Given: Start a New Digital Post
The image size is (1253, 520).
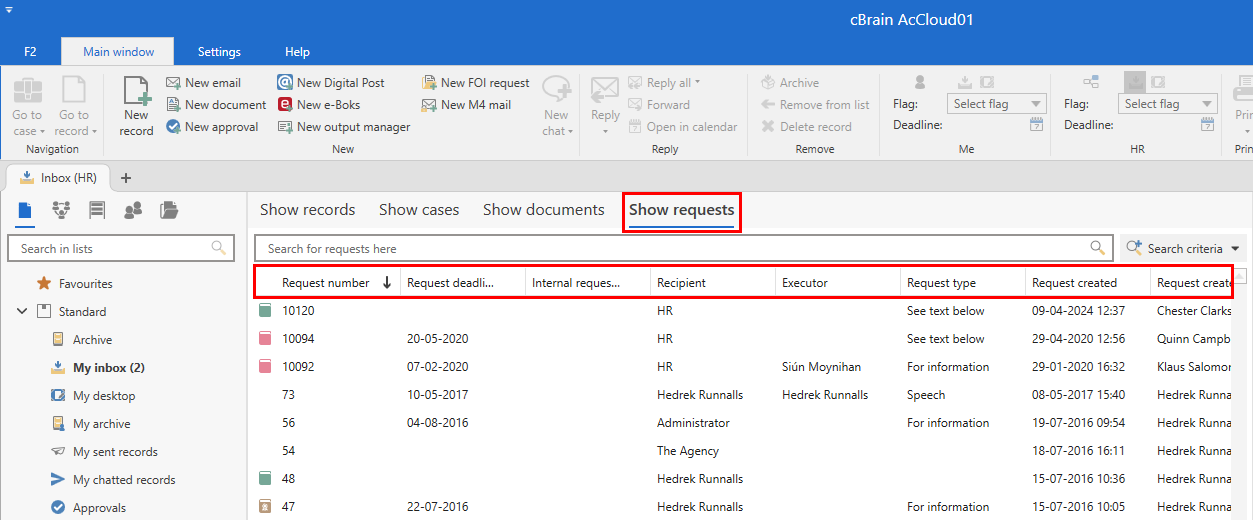Looking at the screenshot, I should [x=285, y=83].
